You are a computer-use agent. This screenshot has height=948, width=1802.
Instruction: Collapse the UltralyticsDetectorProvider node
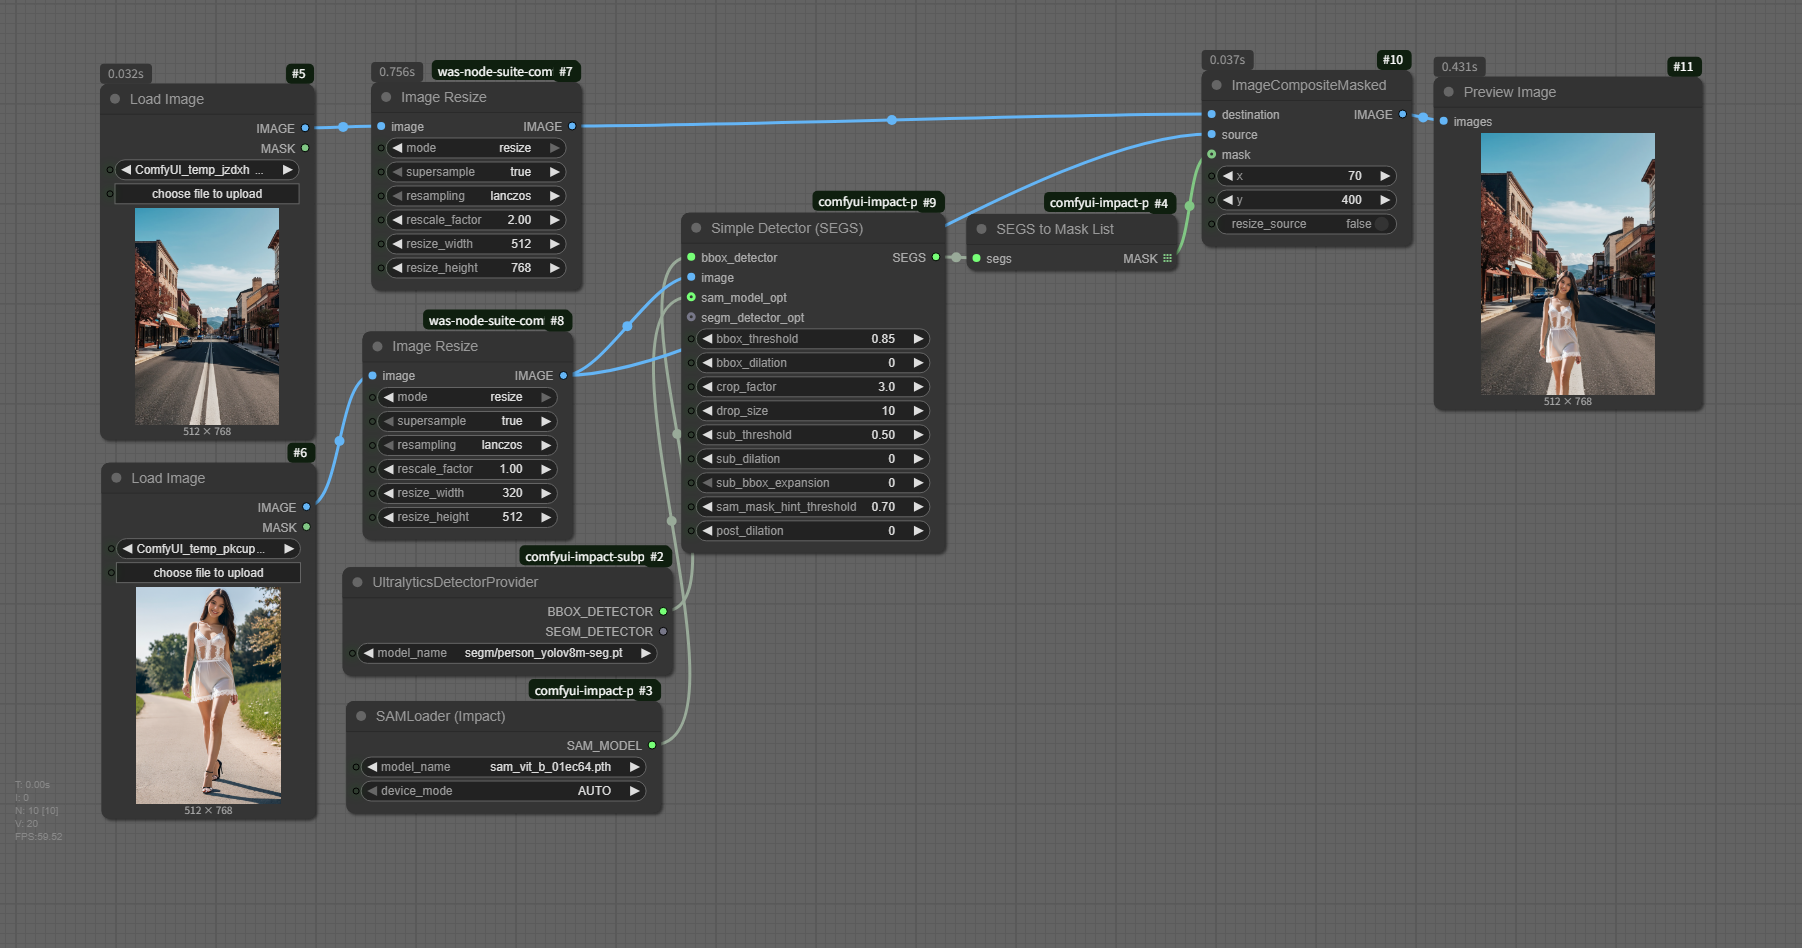point(357,582)
